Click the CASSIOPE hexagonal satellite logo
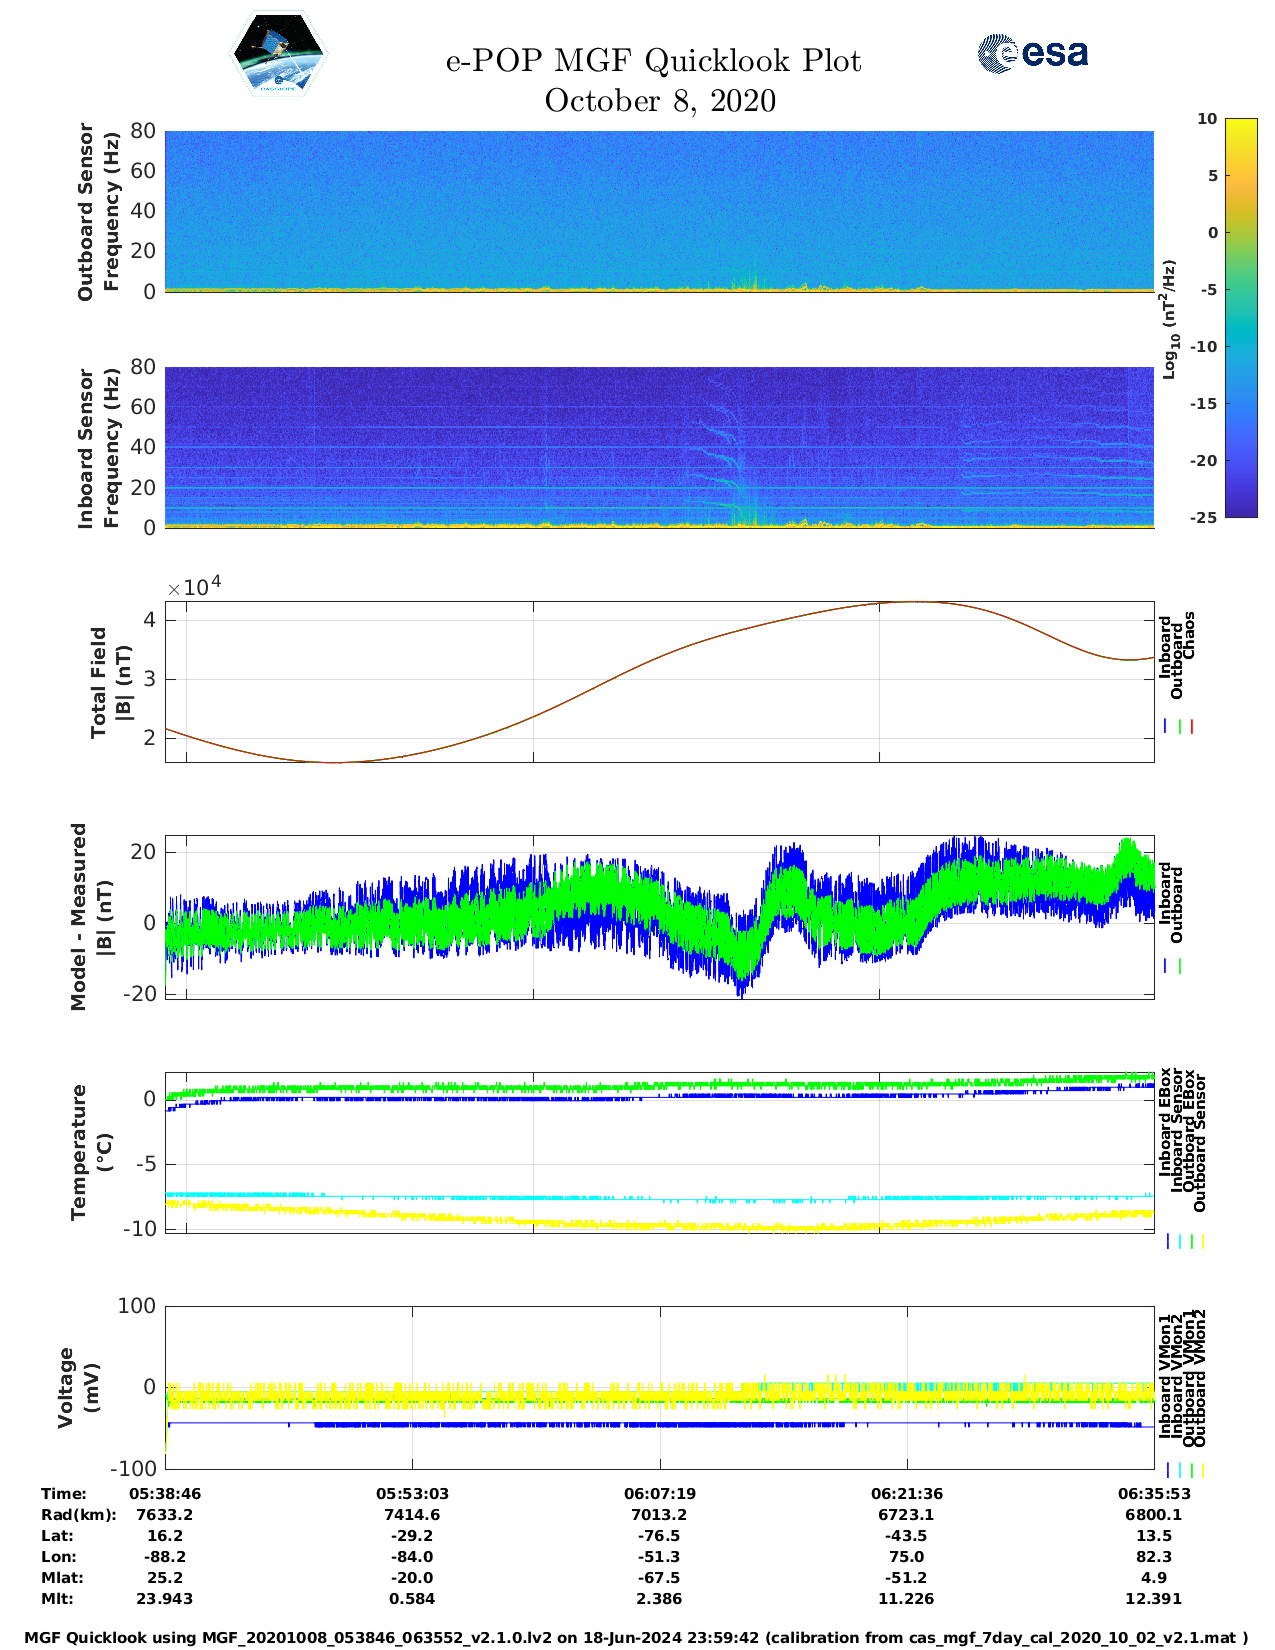1275x1650 pixels. pos(278,54)
